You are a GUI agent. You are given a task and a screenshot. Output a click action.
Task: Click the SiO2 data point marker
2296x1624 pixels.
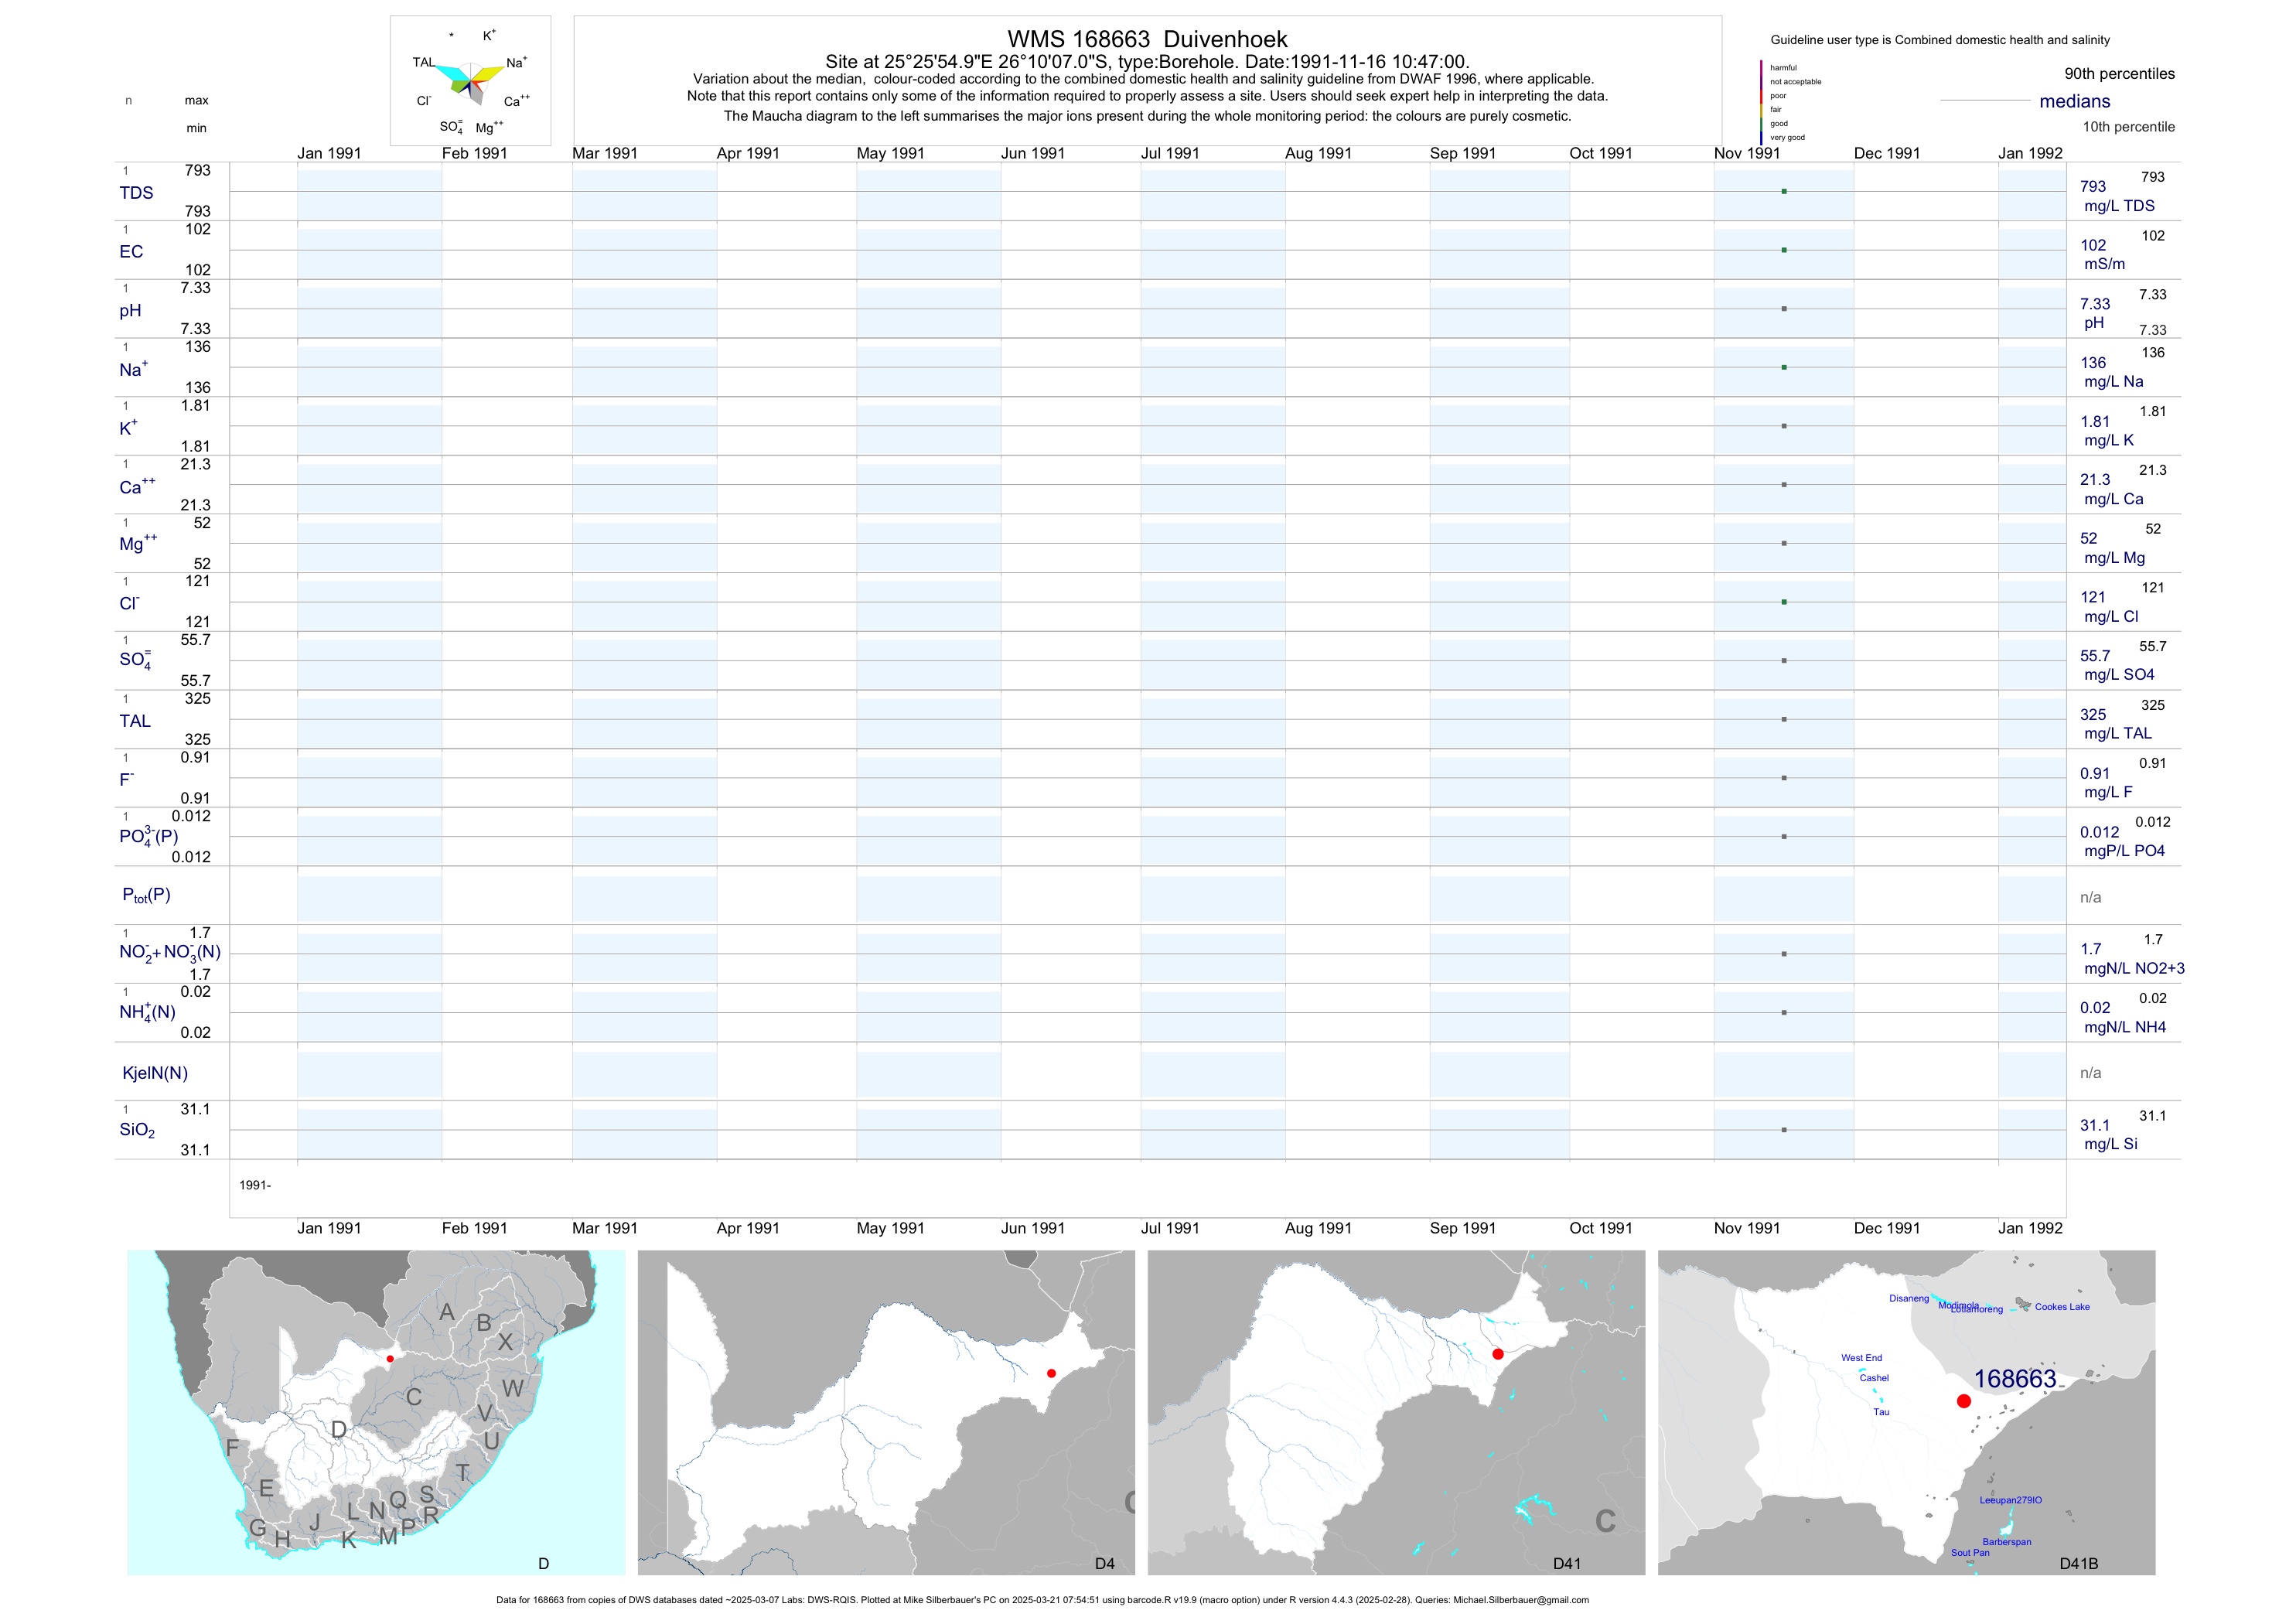[x=1784, y=1130]
